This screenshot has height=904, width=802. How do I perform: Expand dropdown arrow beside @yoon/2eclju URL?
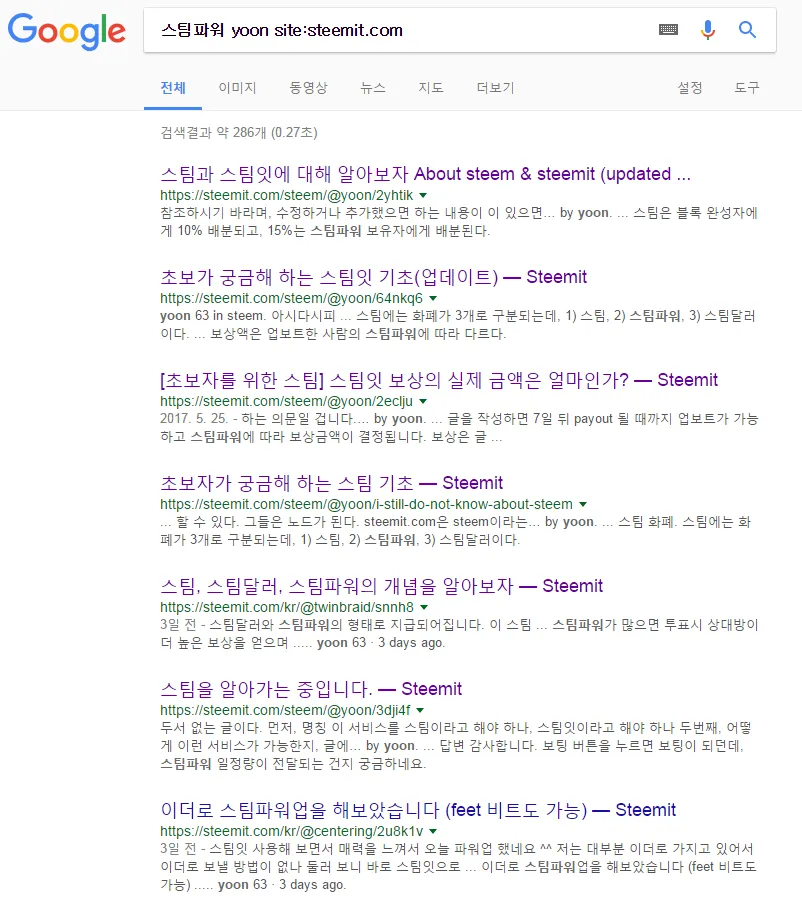(x=423, y=401)
